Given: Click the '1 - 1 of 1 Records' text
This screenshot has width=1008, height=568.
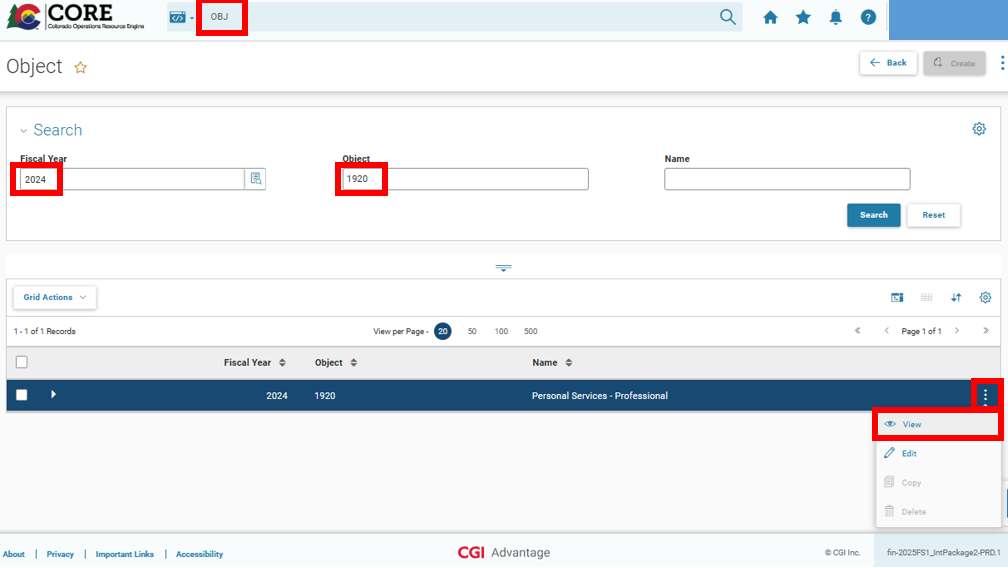Looking at the screenshot, I should tap(45, 332).
